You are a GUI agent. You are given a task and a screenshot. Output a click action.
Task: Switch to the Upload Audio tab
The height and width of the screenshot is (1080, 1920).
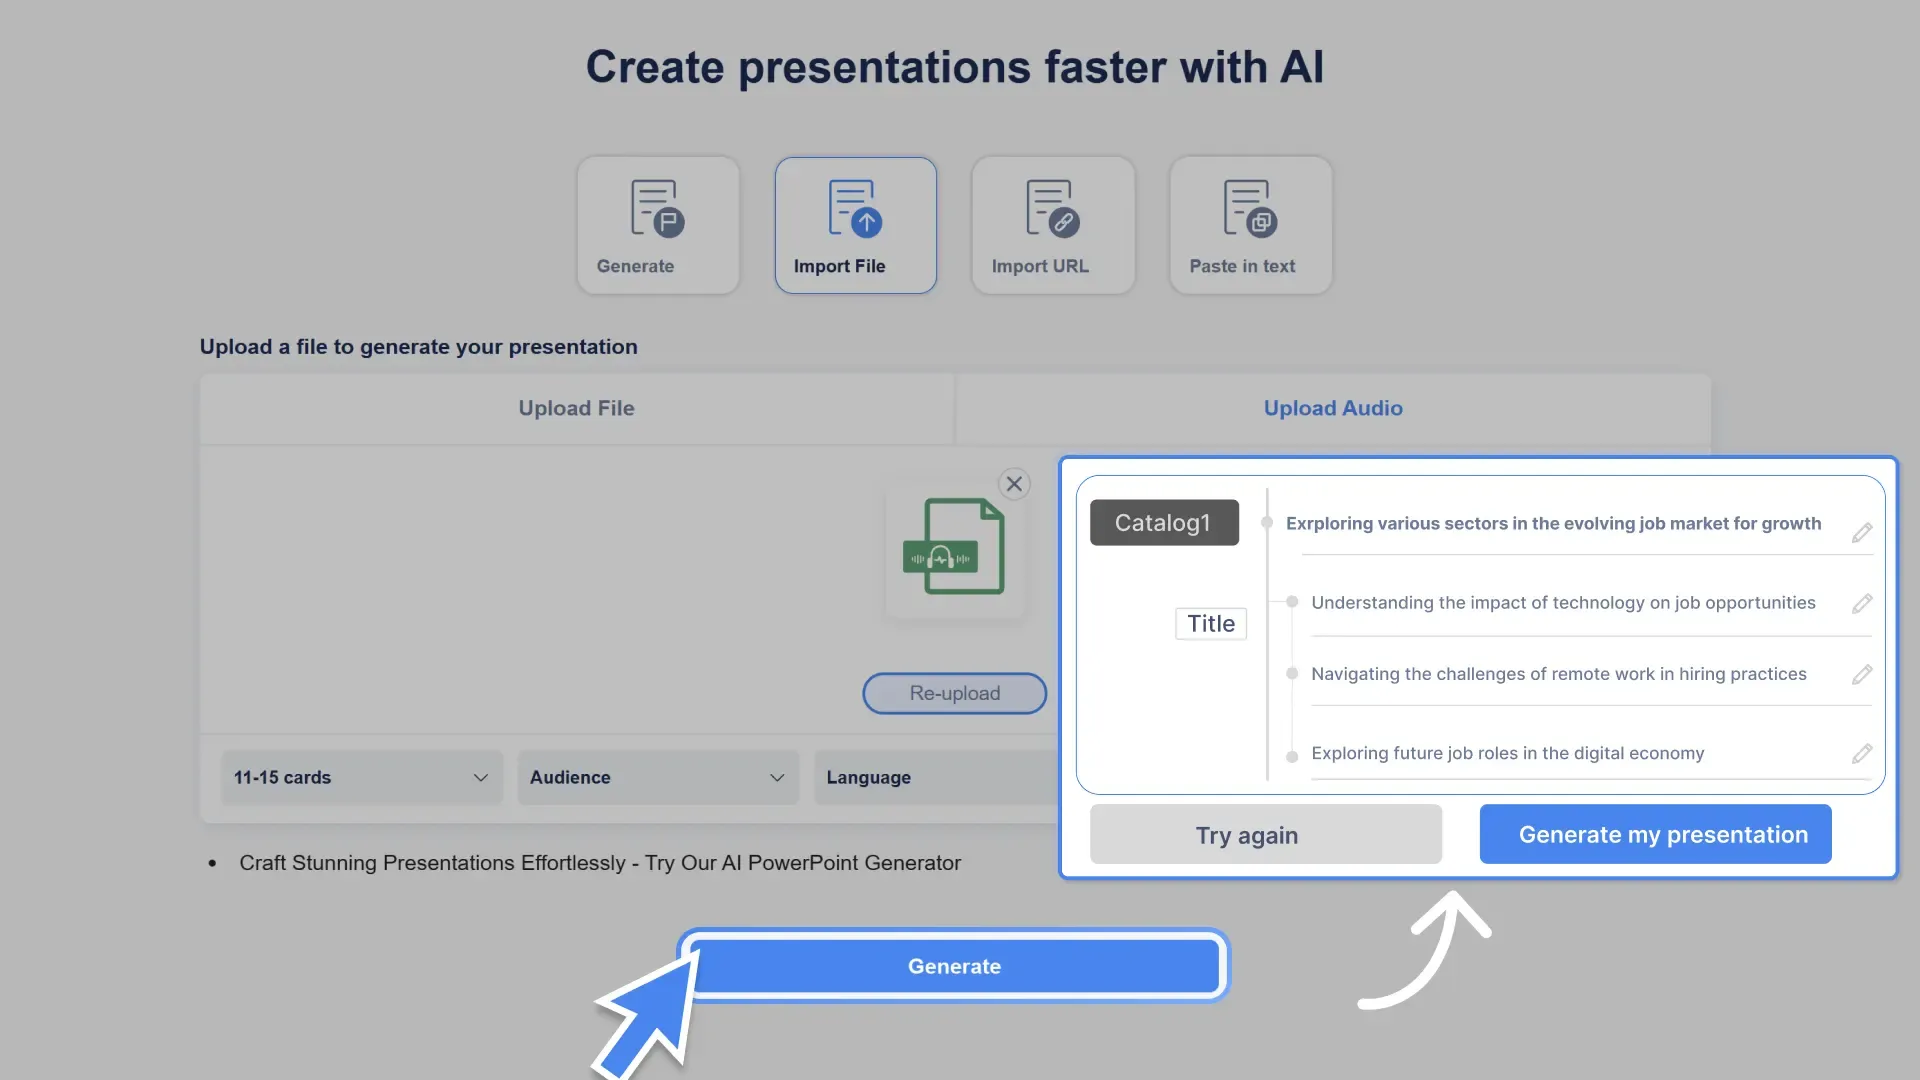(1332, 408)
